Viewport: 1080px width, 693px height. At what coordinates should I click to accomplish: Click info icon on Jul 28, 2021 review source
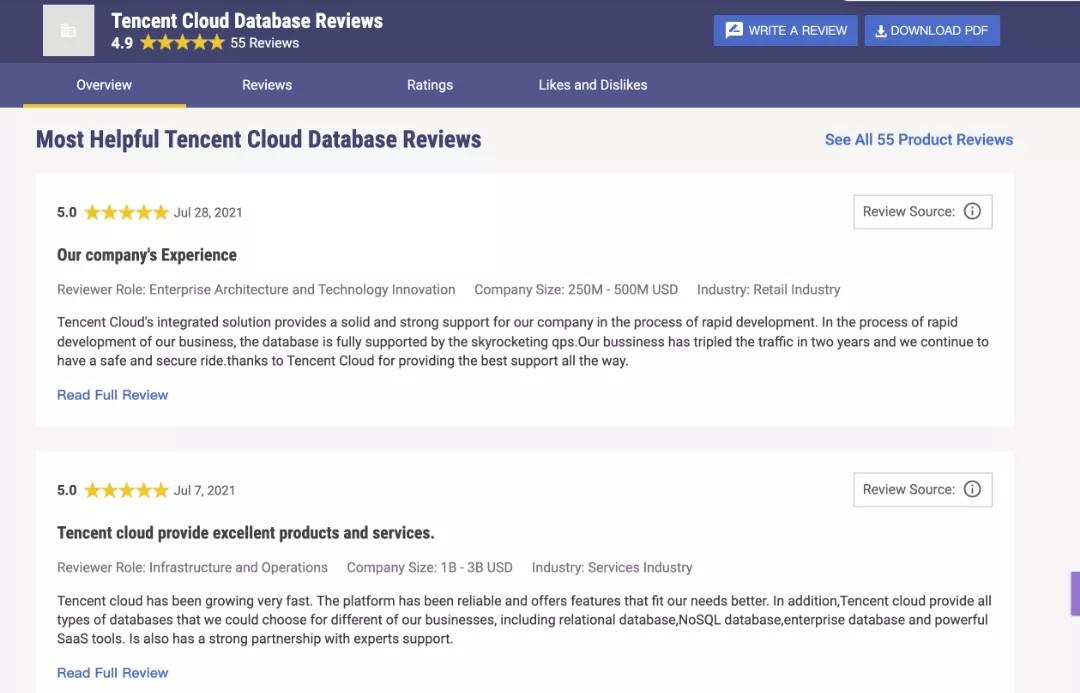tap(972, 211)
